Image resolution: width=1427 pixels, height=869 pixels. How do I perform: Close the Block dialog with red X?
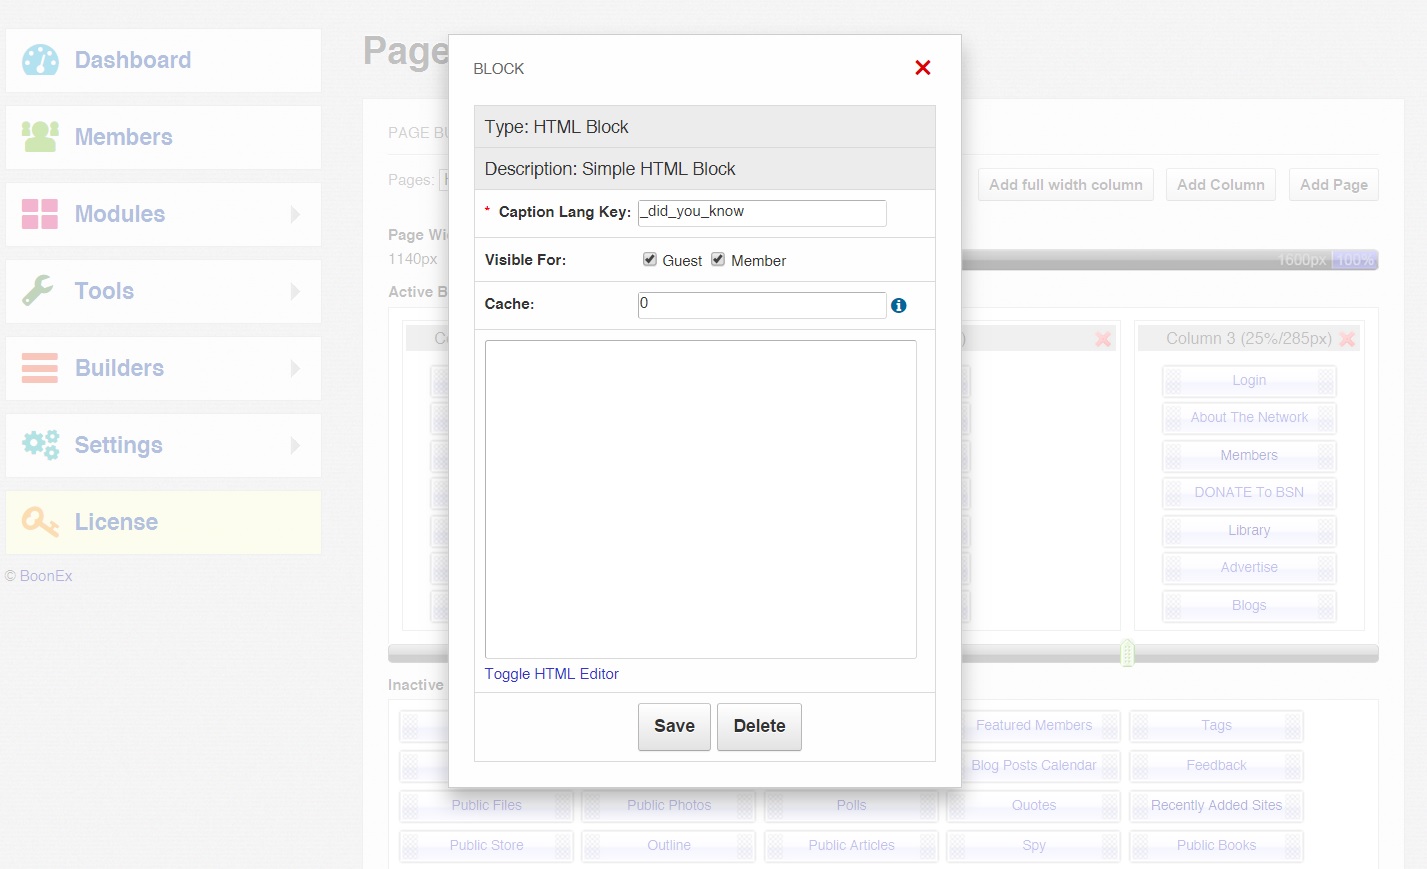point(922,68)
